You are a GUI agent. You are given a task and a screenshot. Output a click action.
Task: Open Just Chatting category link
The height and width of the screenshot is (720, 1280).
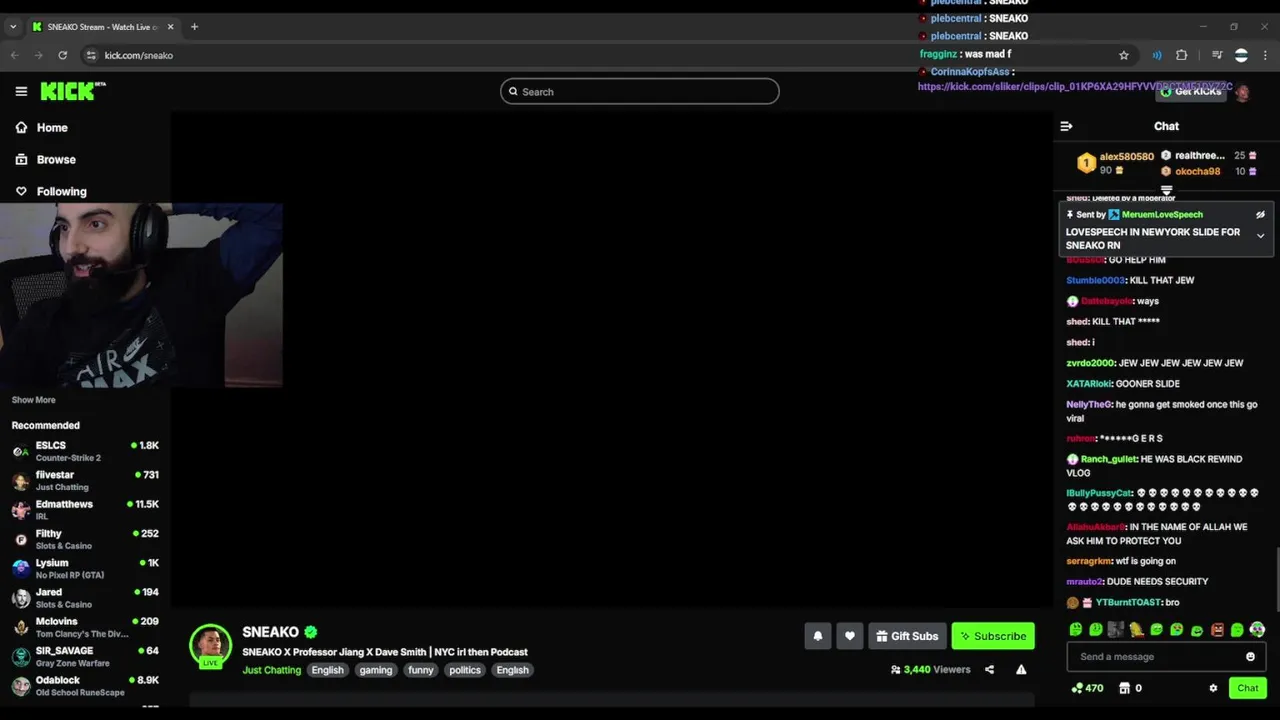tap(271, 670)
